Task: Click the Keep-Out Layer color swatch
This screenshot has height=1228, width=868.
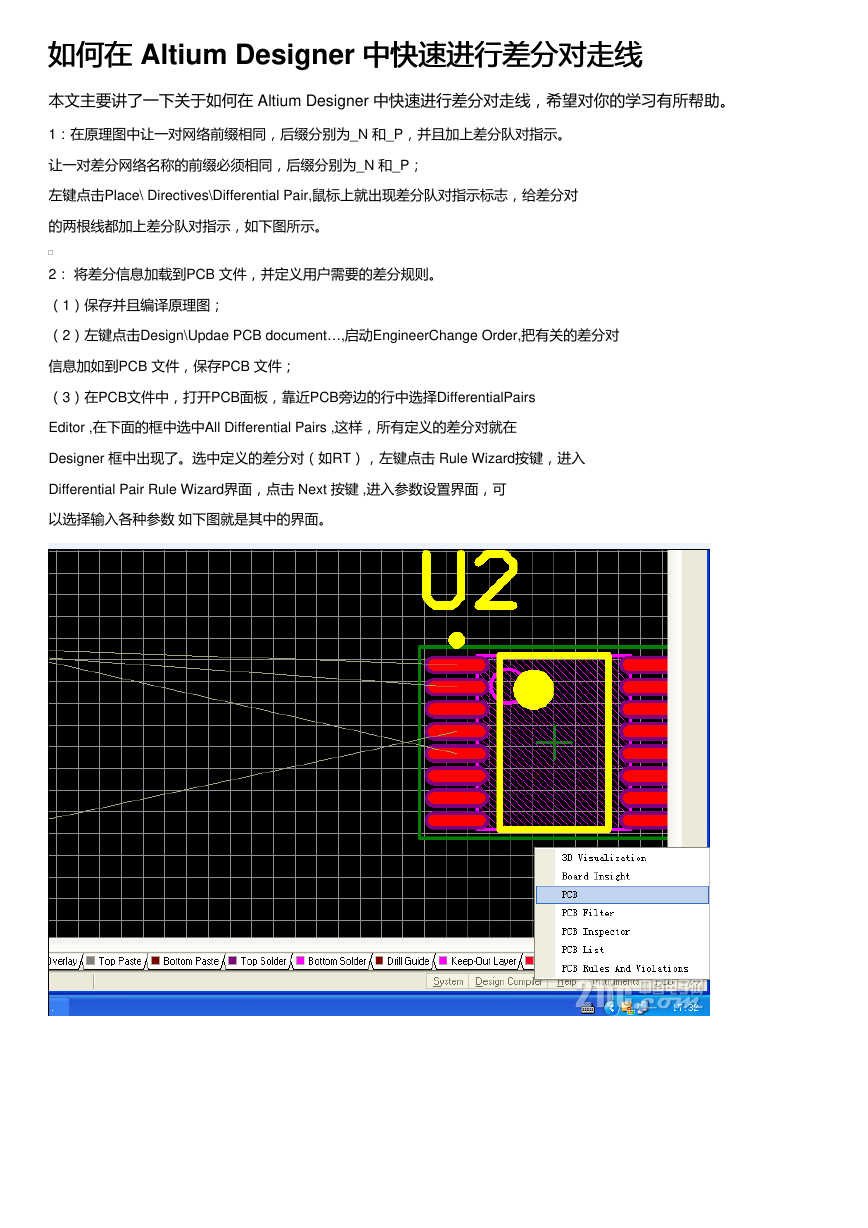Action: [443, 961]
